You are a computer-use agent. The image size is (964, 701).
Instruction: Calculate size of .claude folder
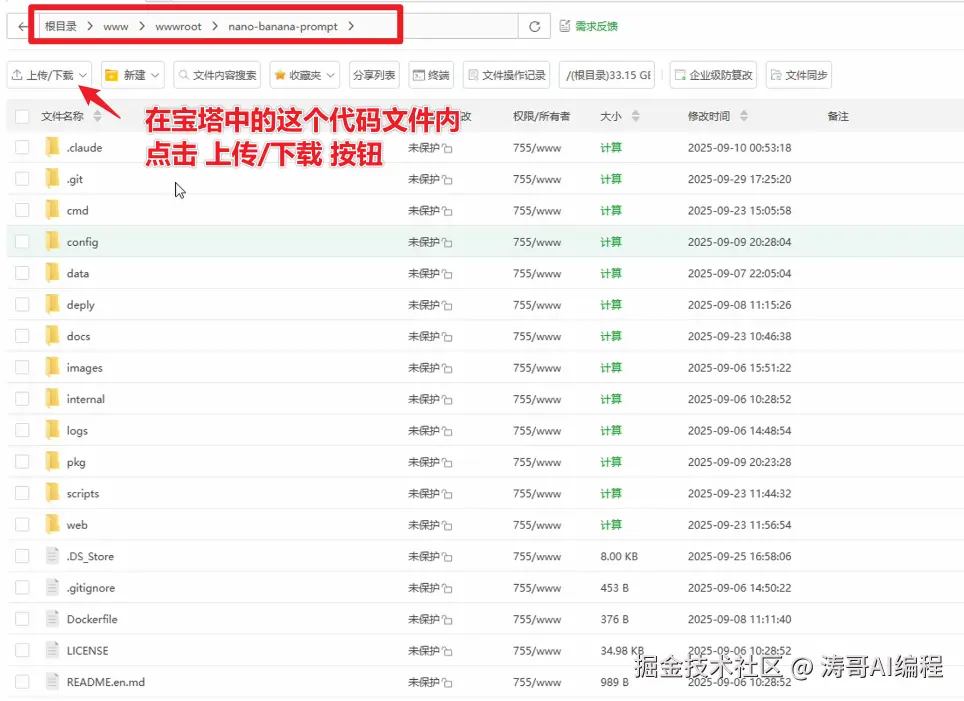tap(611, 148)
